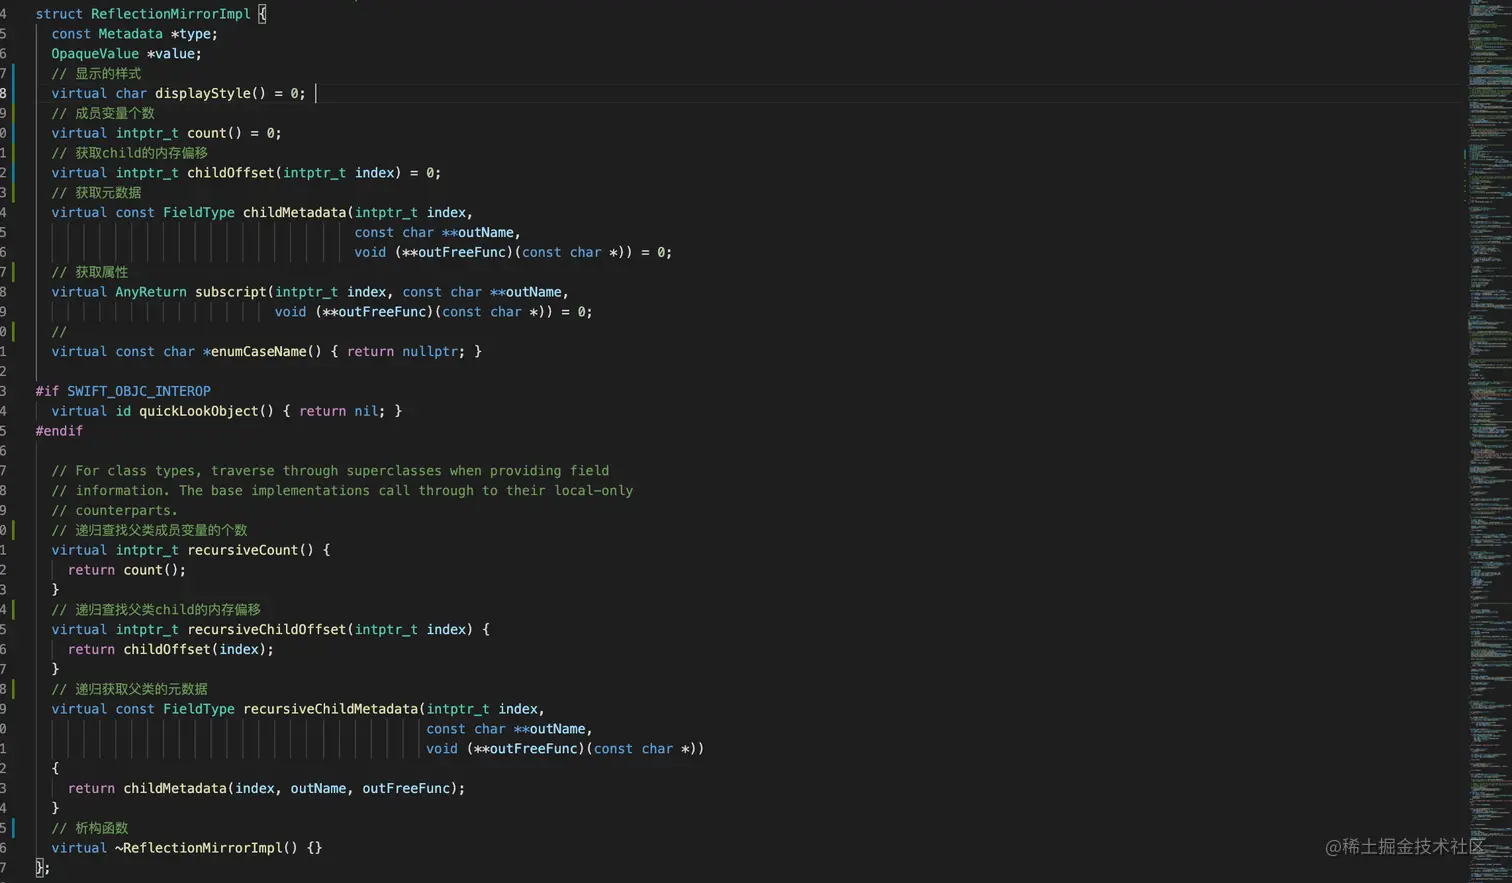Click 'nil' in the quickLookObject line
The width and height of the screenshot is (1512, 883).
click(366, 411)
